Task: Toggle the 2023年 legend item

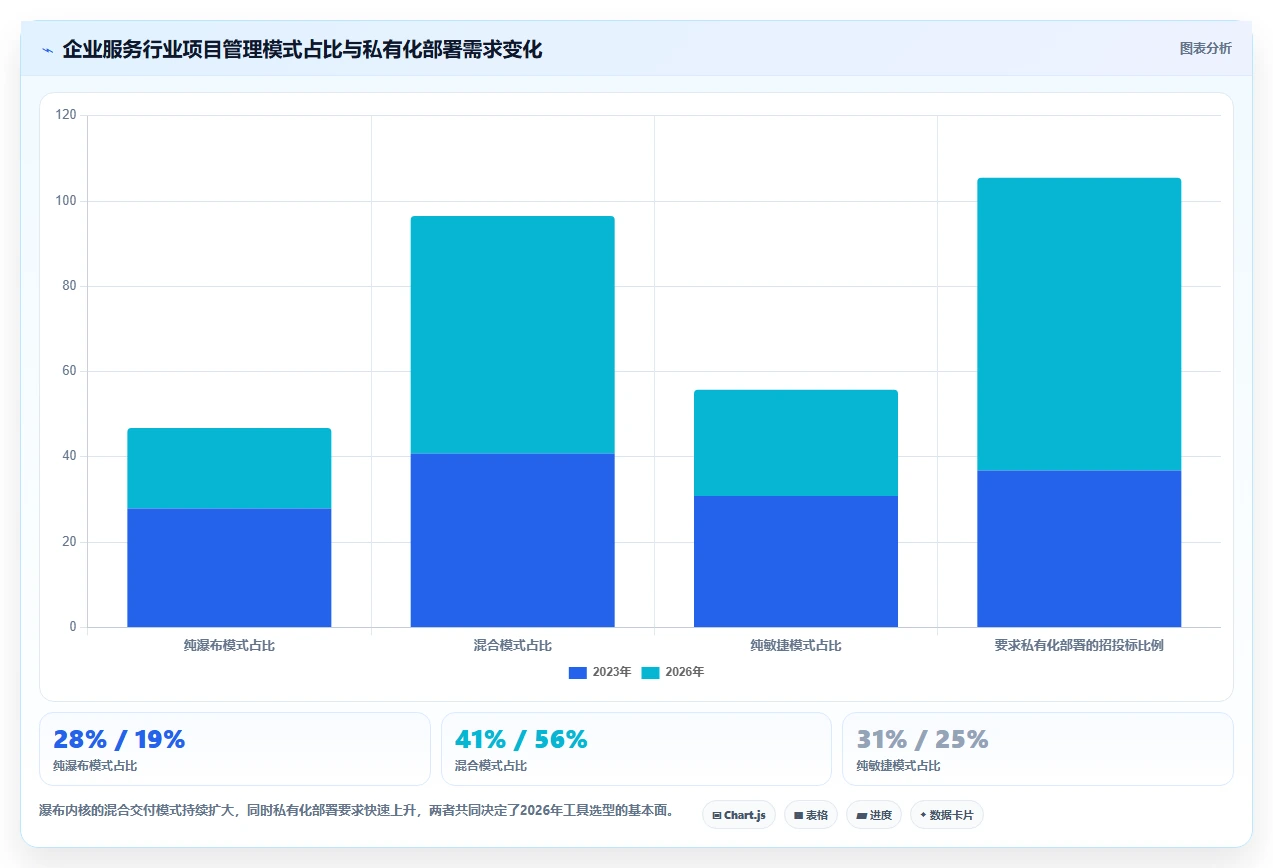Action: [x=600, y=672]
